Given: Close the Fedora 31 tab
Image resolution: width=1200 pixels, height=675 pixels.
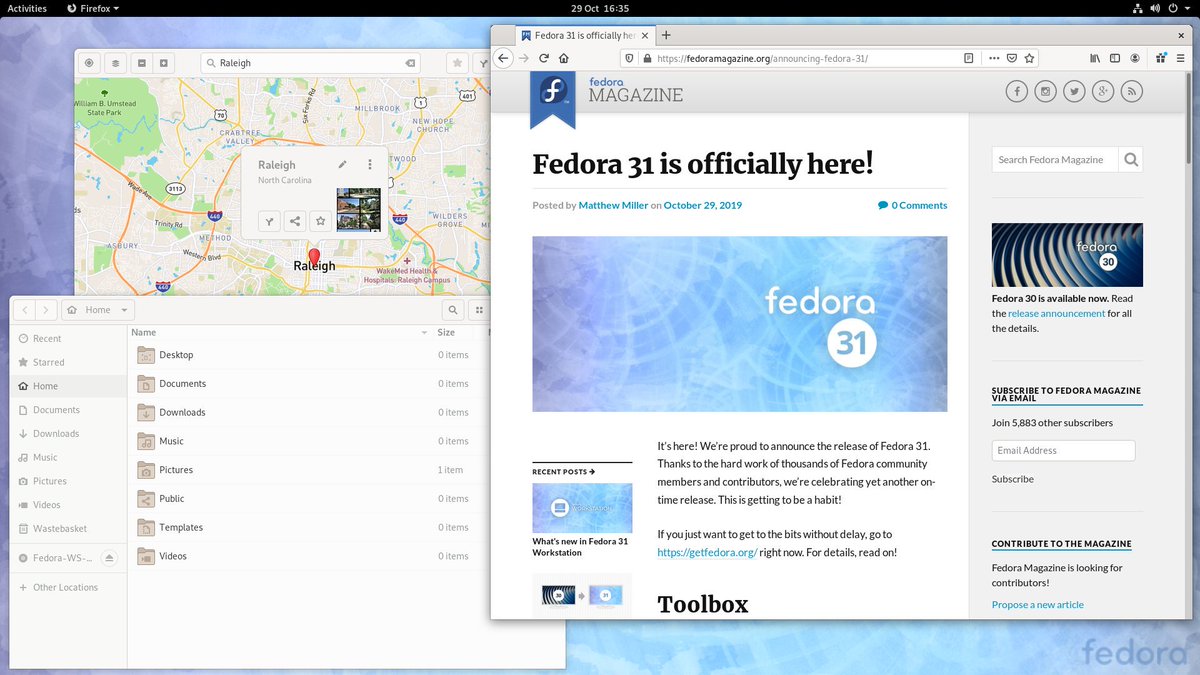Looking at the screenshot, I should [644, 35].
